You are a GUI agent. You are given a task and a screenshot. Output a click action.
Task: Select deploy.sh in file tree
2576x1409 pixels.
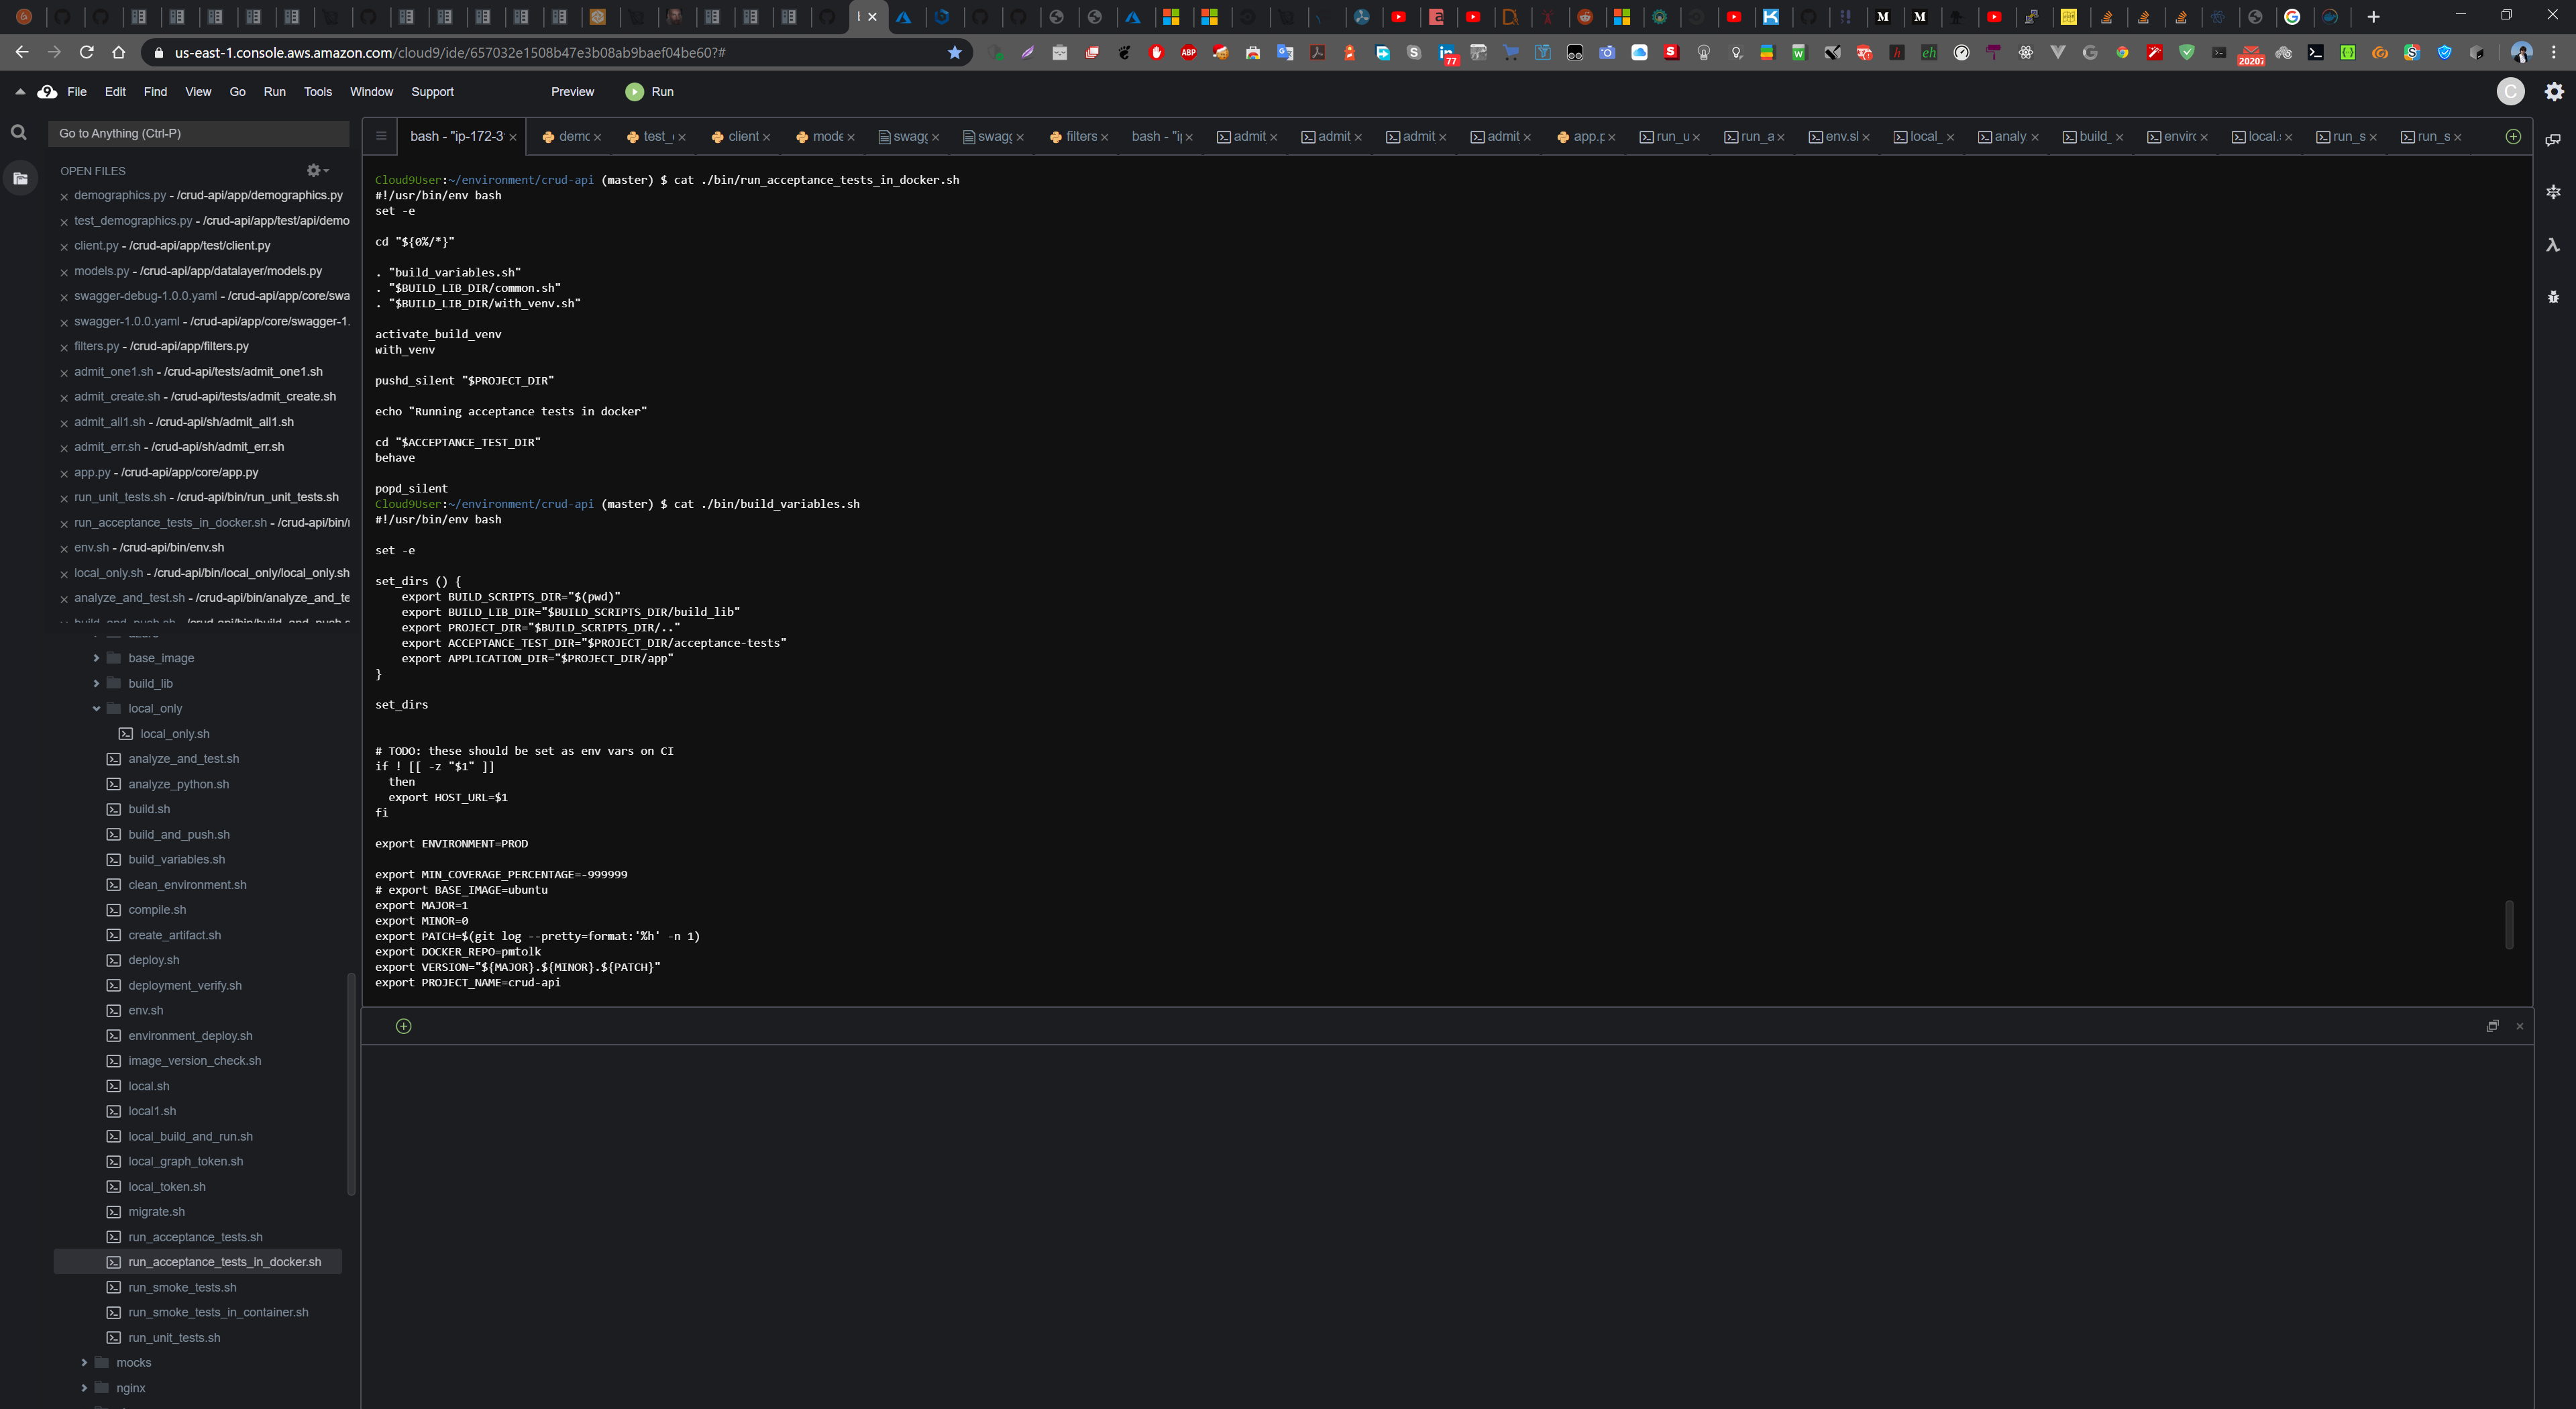tap(153, 960)
